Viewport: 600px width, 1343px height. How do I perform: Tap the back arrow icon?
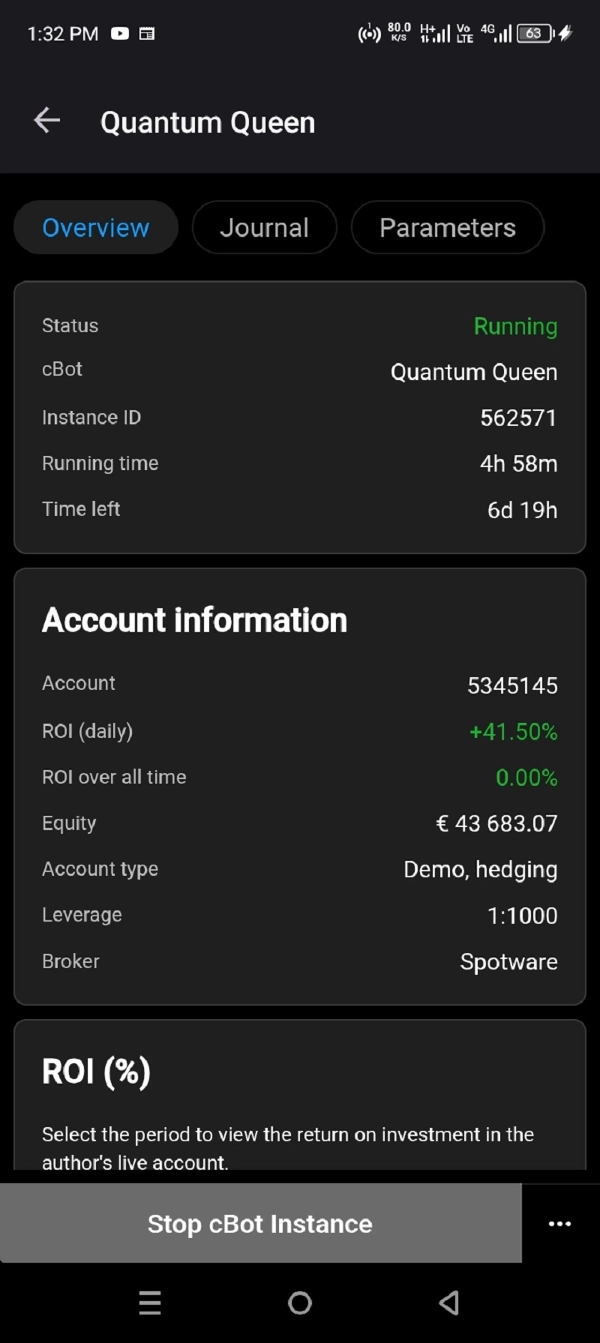point(47,121)
